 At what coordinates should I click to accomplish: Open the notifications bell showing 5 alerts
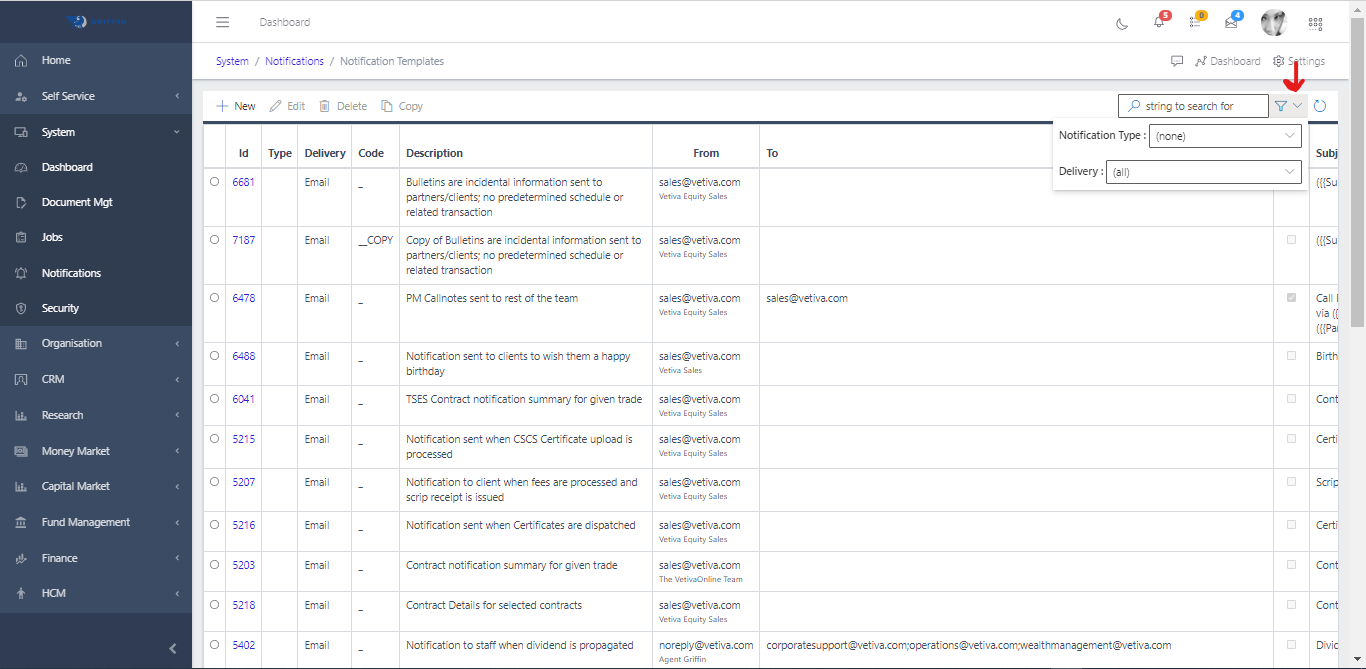tap(1159, 23)
